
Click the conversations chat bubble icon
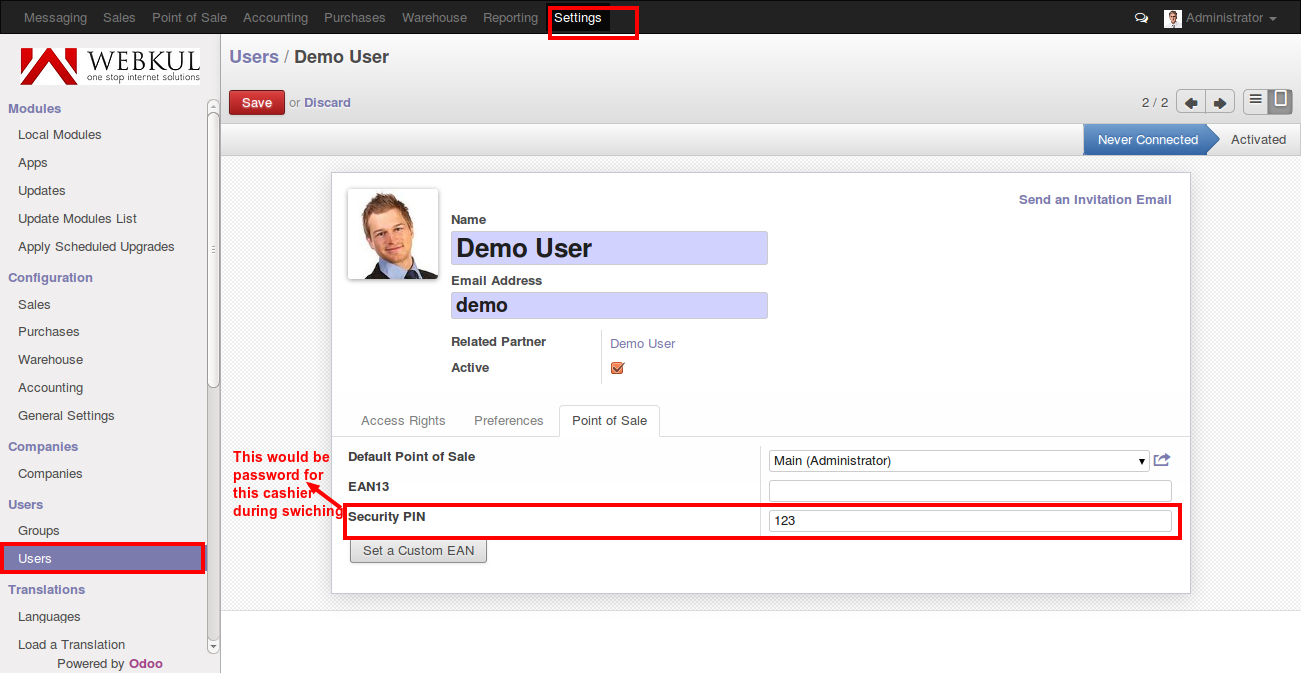[1141, 18]
